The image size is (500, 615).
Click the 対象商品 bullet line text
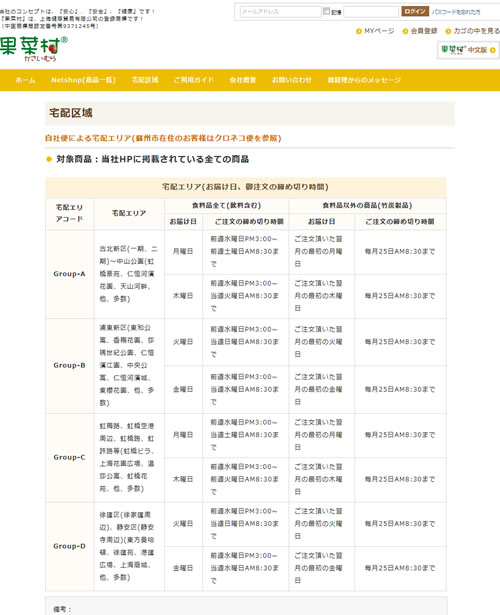[153, 159]
